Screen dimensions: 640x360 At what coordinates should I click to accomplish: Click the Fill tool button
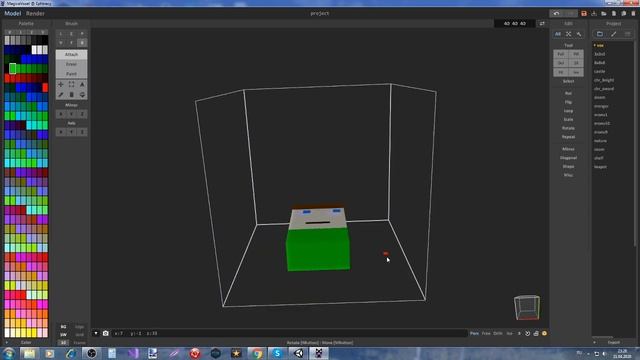tap(576, 54)
